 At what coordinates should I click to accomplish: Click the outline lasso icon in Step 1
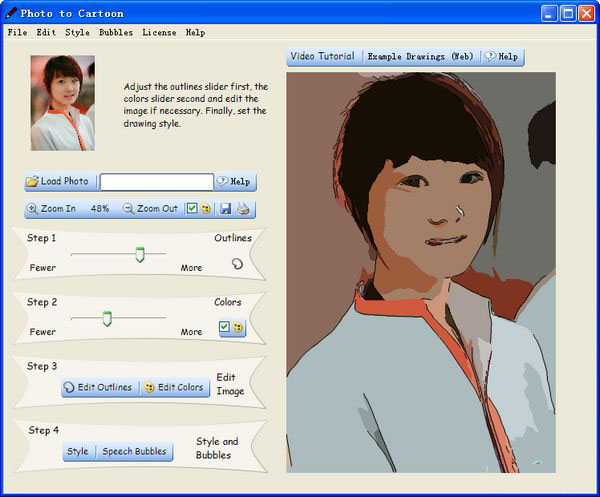237,264
